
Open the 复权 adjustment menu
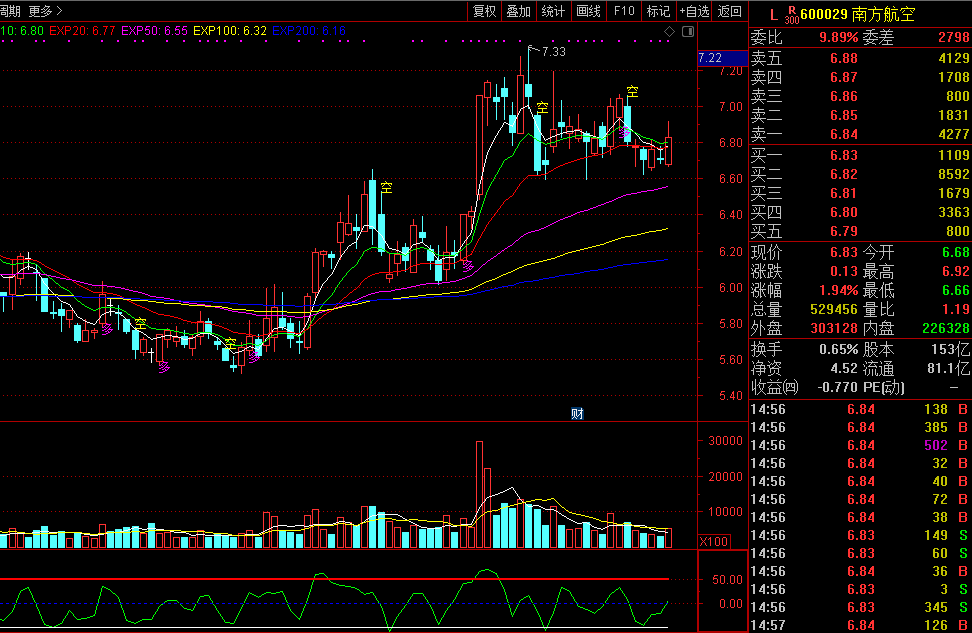pos(484,11)
